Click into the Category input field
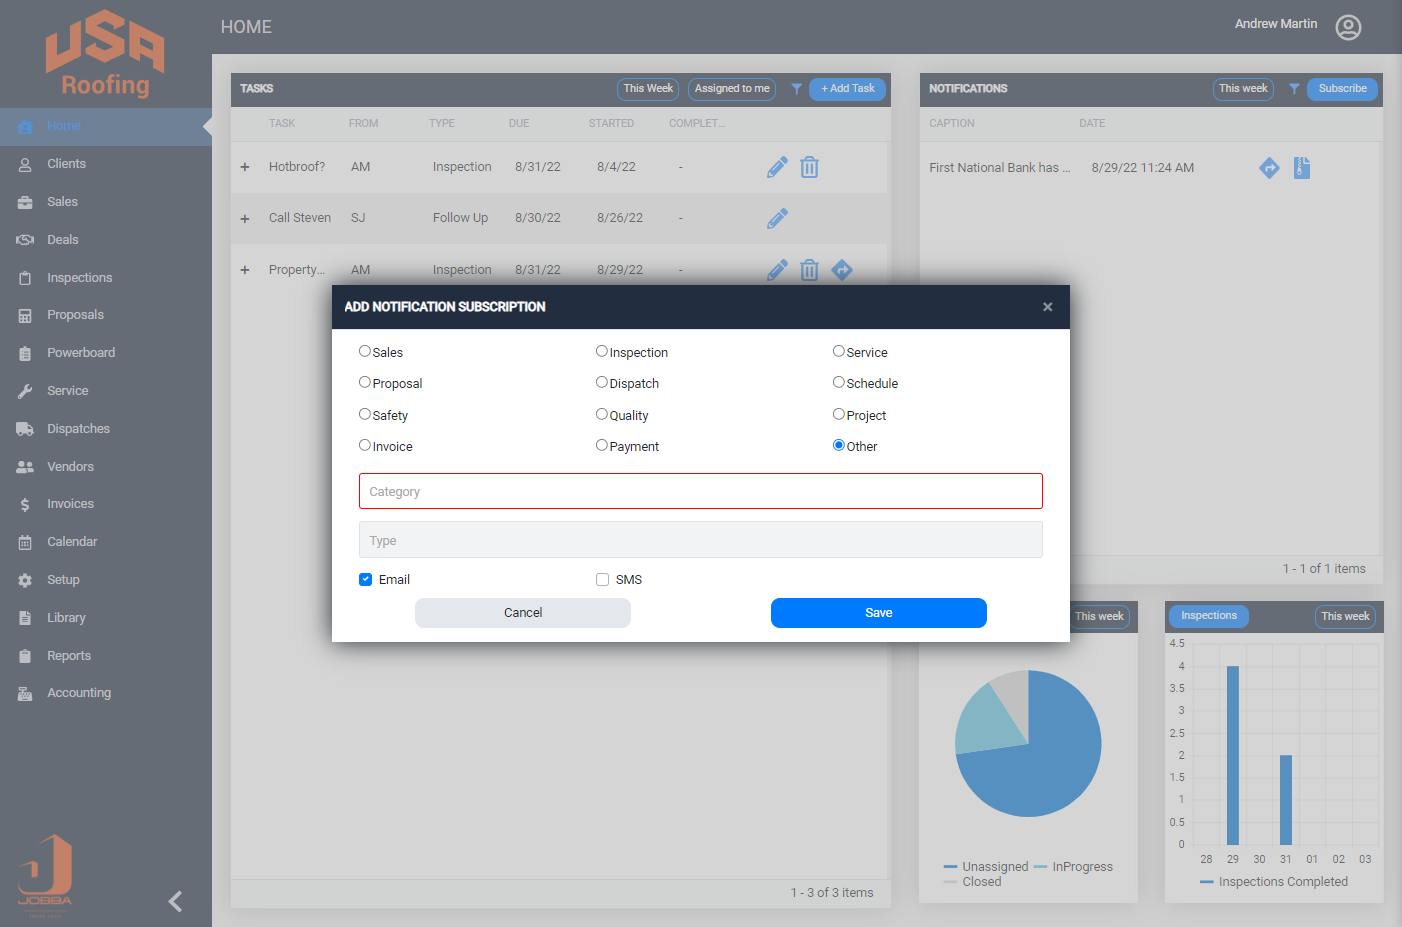Viewport: 1402px width, 927px height. tap(700, 491)
